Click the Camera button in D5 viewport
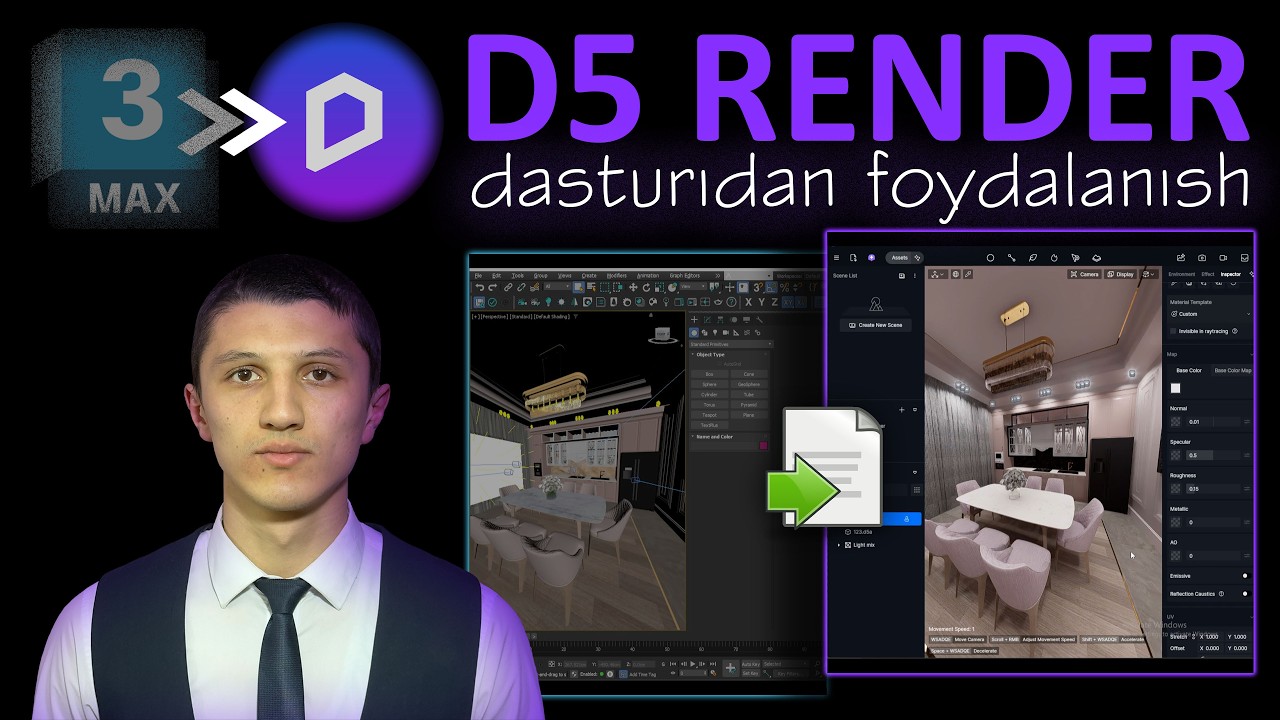 coord(1085,274)
